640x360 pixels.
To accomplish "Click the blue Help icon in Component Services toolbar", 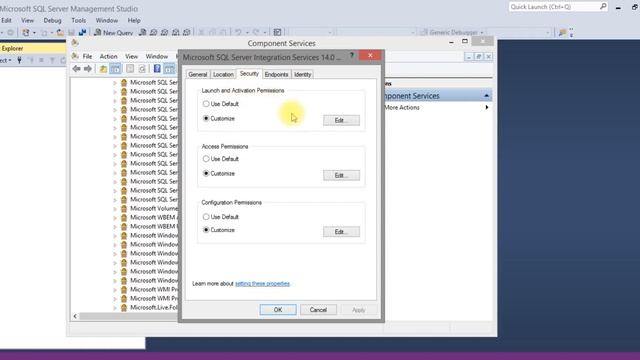I will point(157,69).
